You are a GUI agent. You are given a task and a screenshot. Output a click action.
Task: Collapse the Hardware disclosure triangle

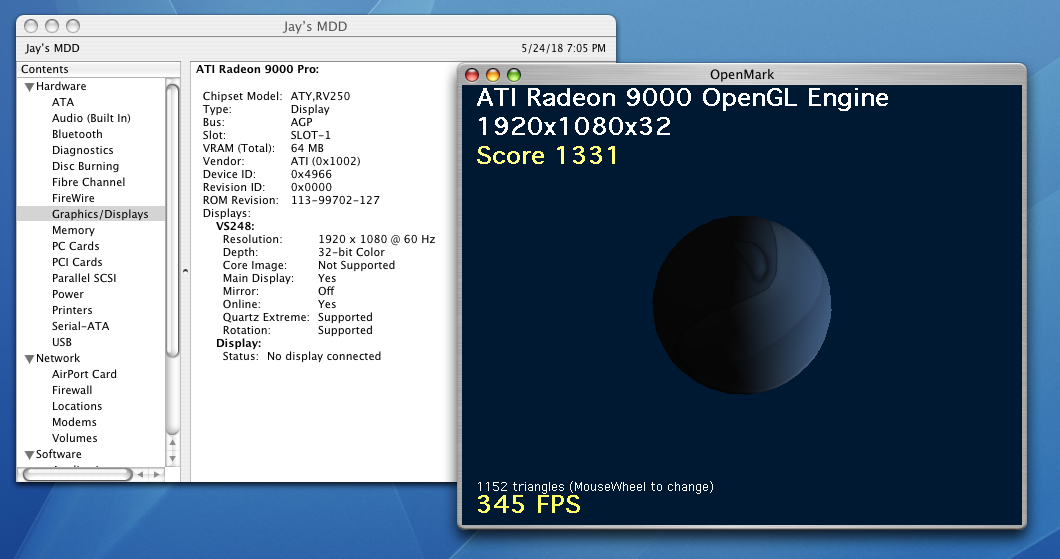[29, 87]
